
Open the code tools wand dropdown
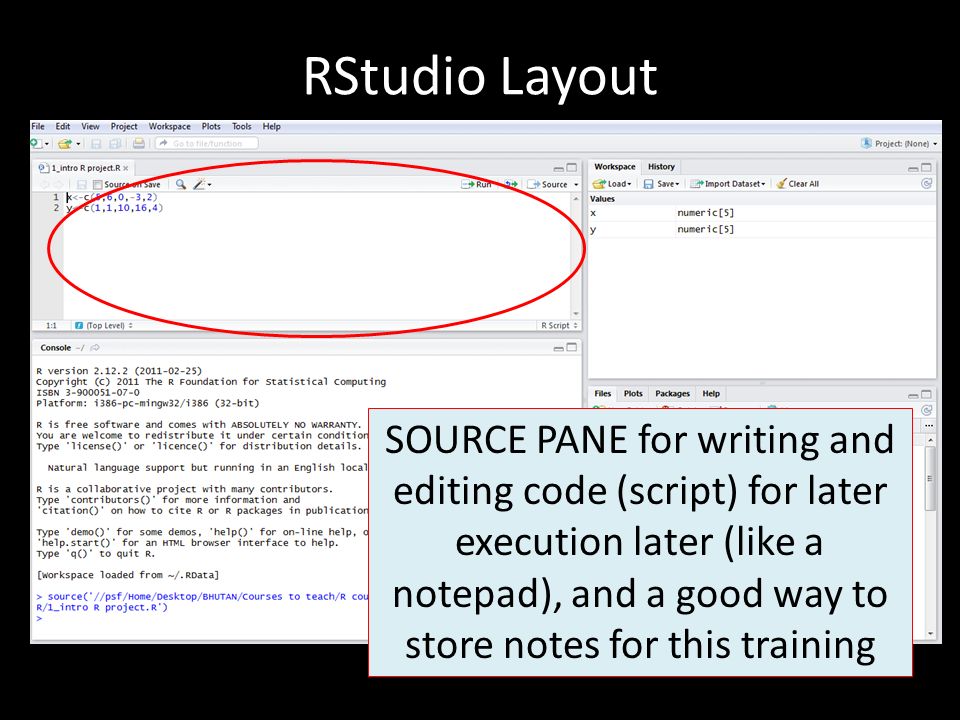point(201,184)
